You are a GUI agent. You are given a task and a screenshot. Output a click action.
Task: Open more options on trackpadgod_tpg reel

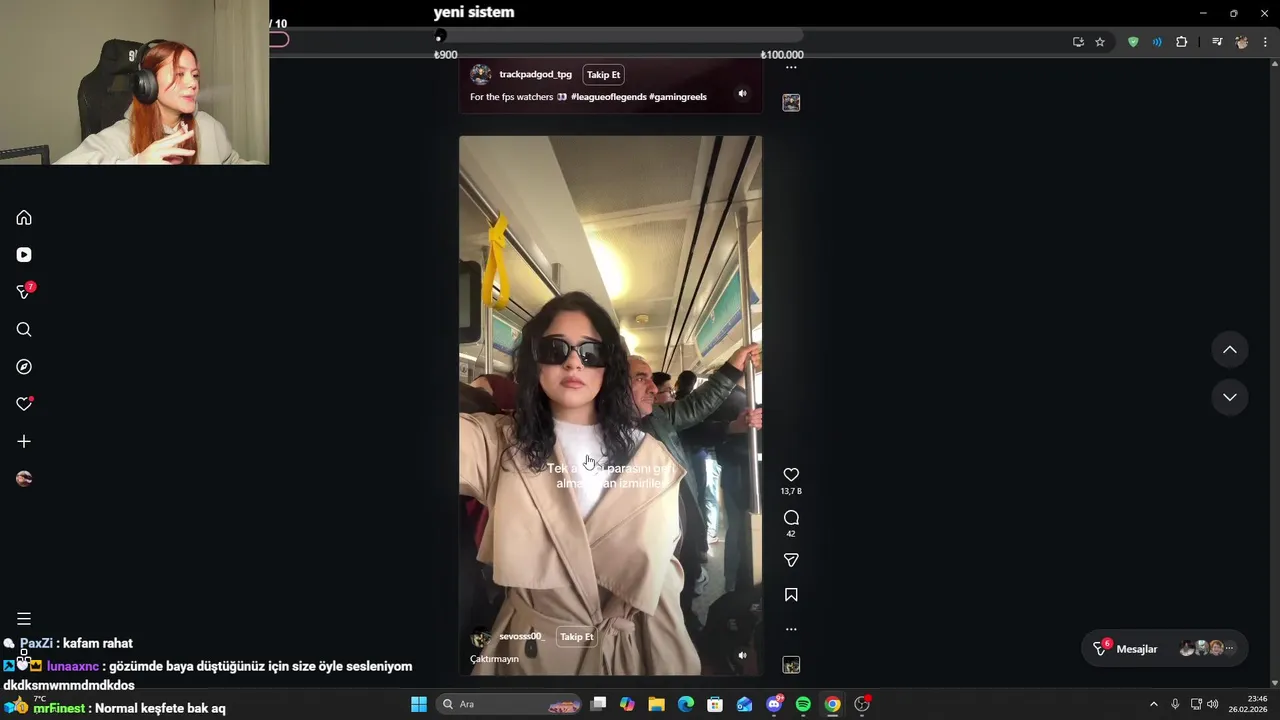(x=791, y=67)
